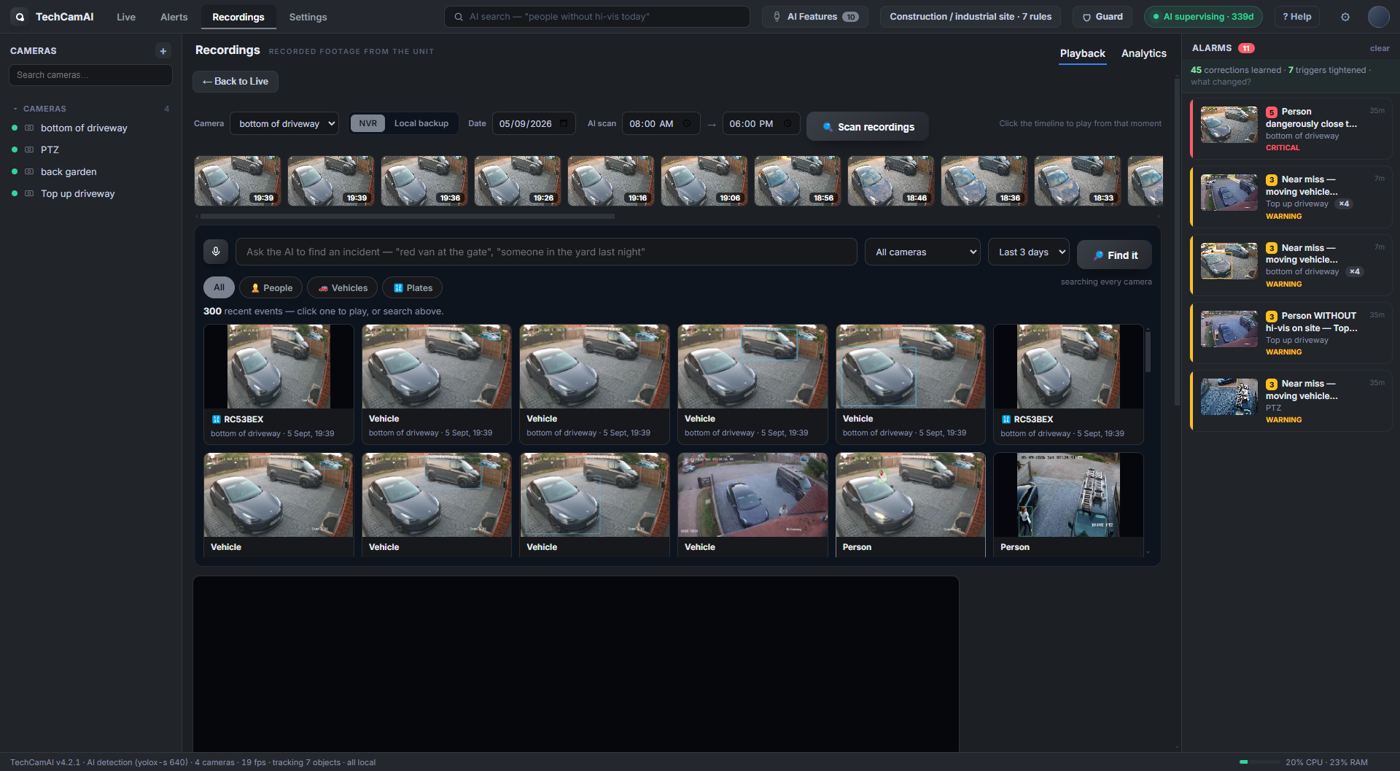Click the Back to Live button
Image resolution: width=1400 pixels, height=771 pixels.
pos(235,82)
